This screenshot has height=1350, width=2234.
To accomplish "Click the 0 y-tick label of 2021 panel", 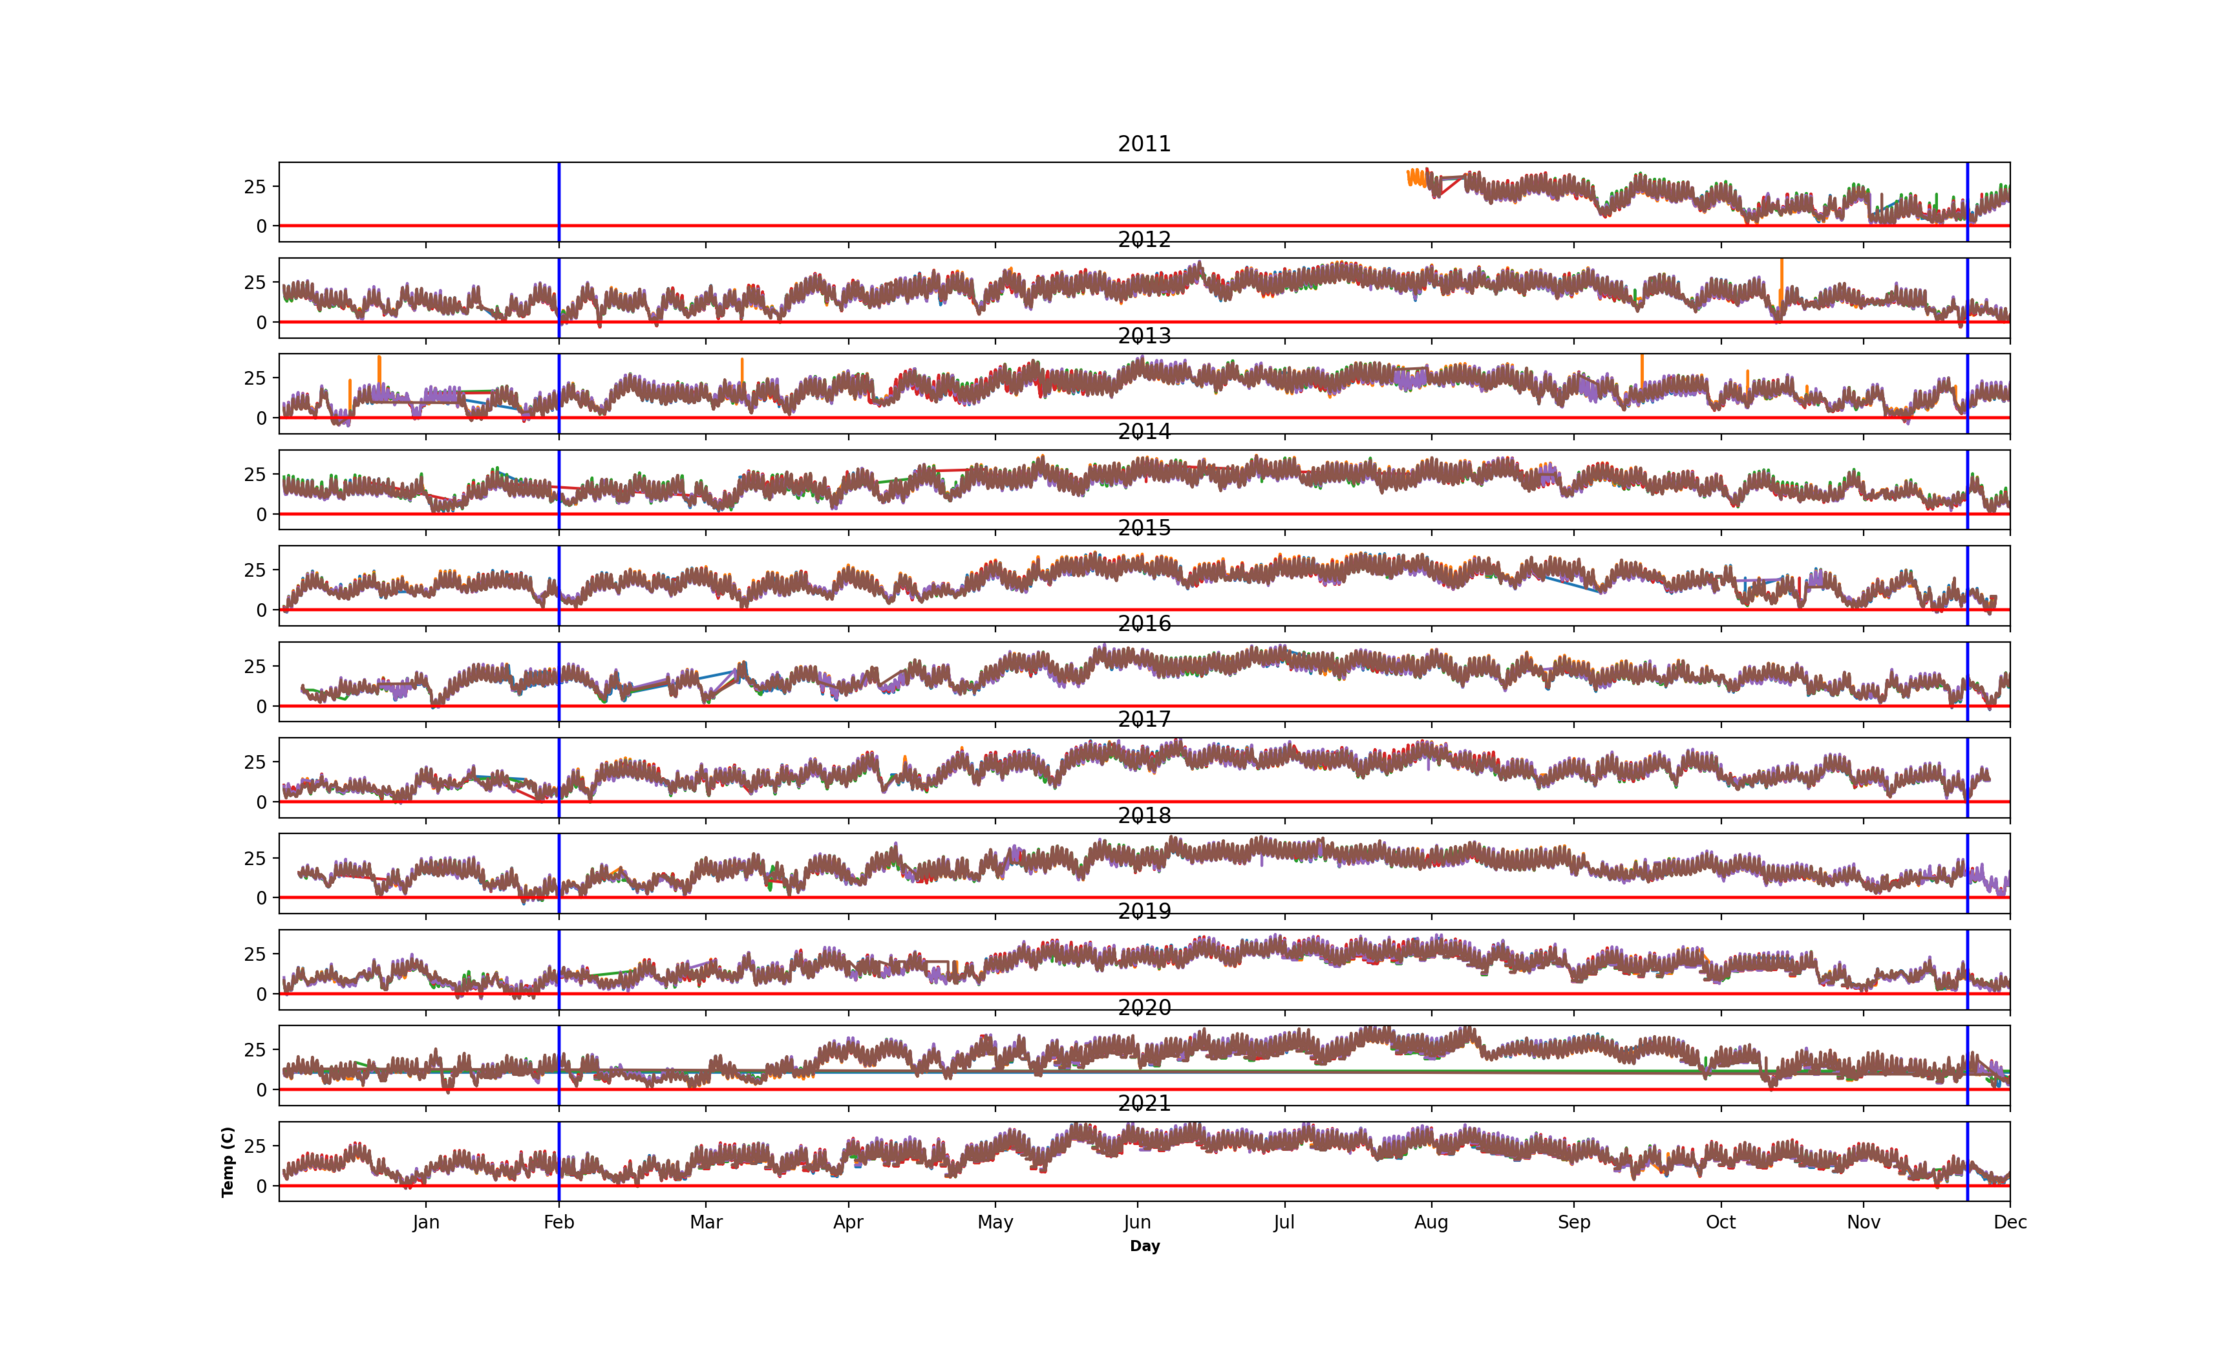I will pyautogui.click(x=261, y=1186).
